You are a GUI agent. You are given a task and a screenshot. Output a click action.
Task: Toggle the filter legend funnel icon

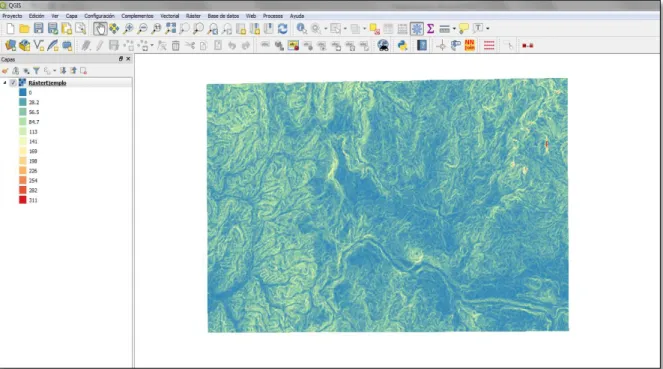[x=36, y=71]
